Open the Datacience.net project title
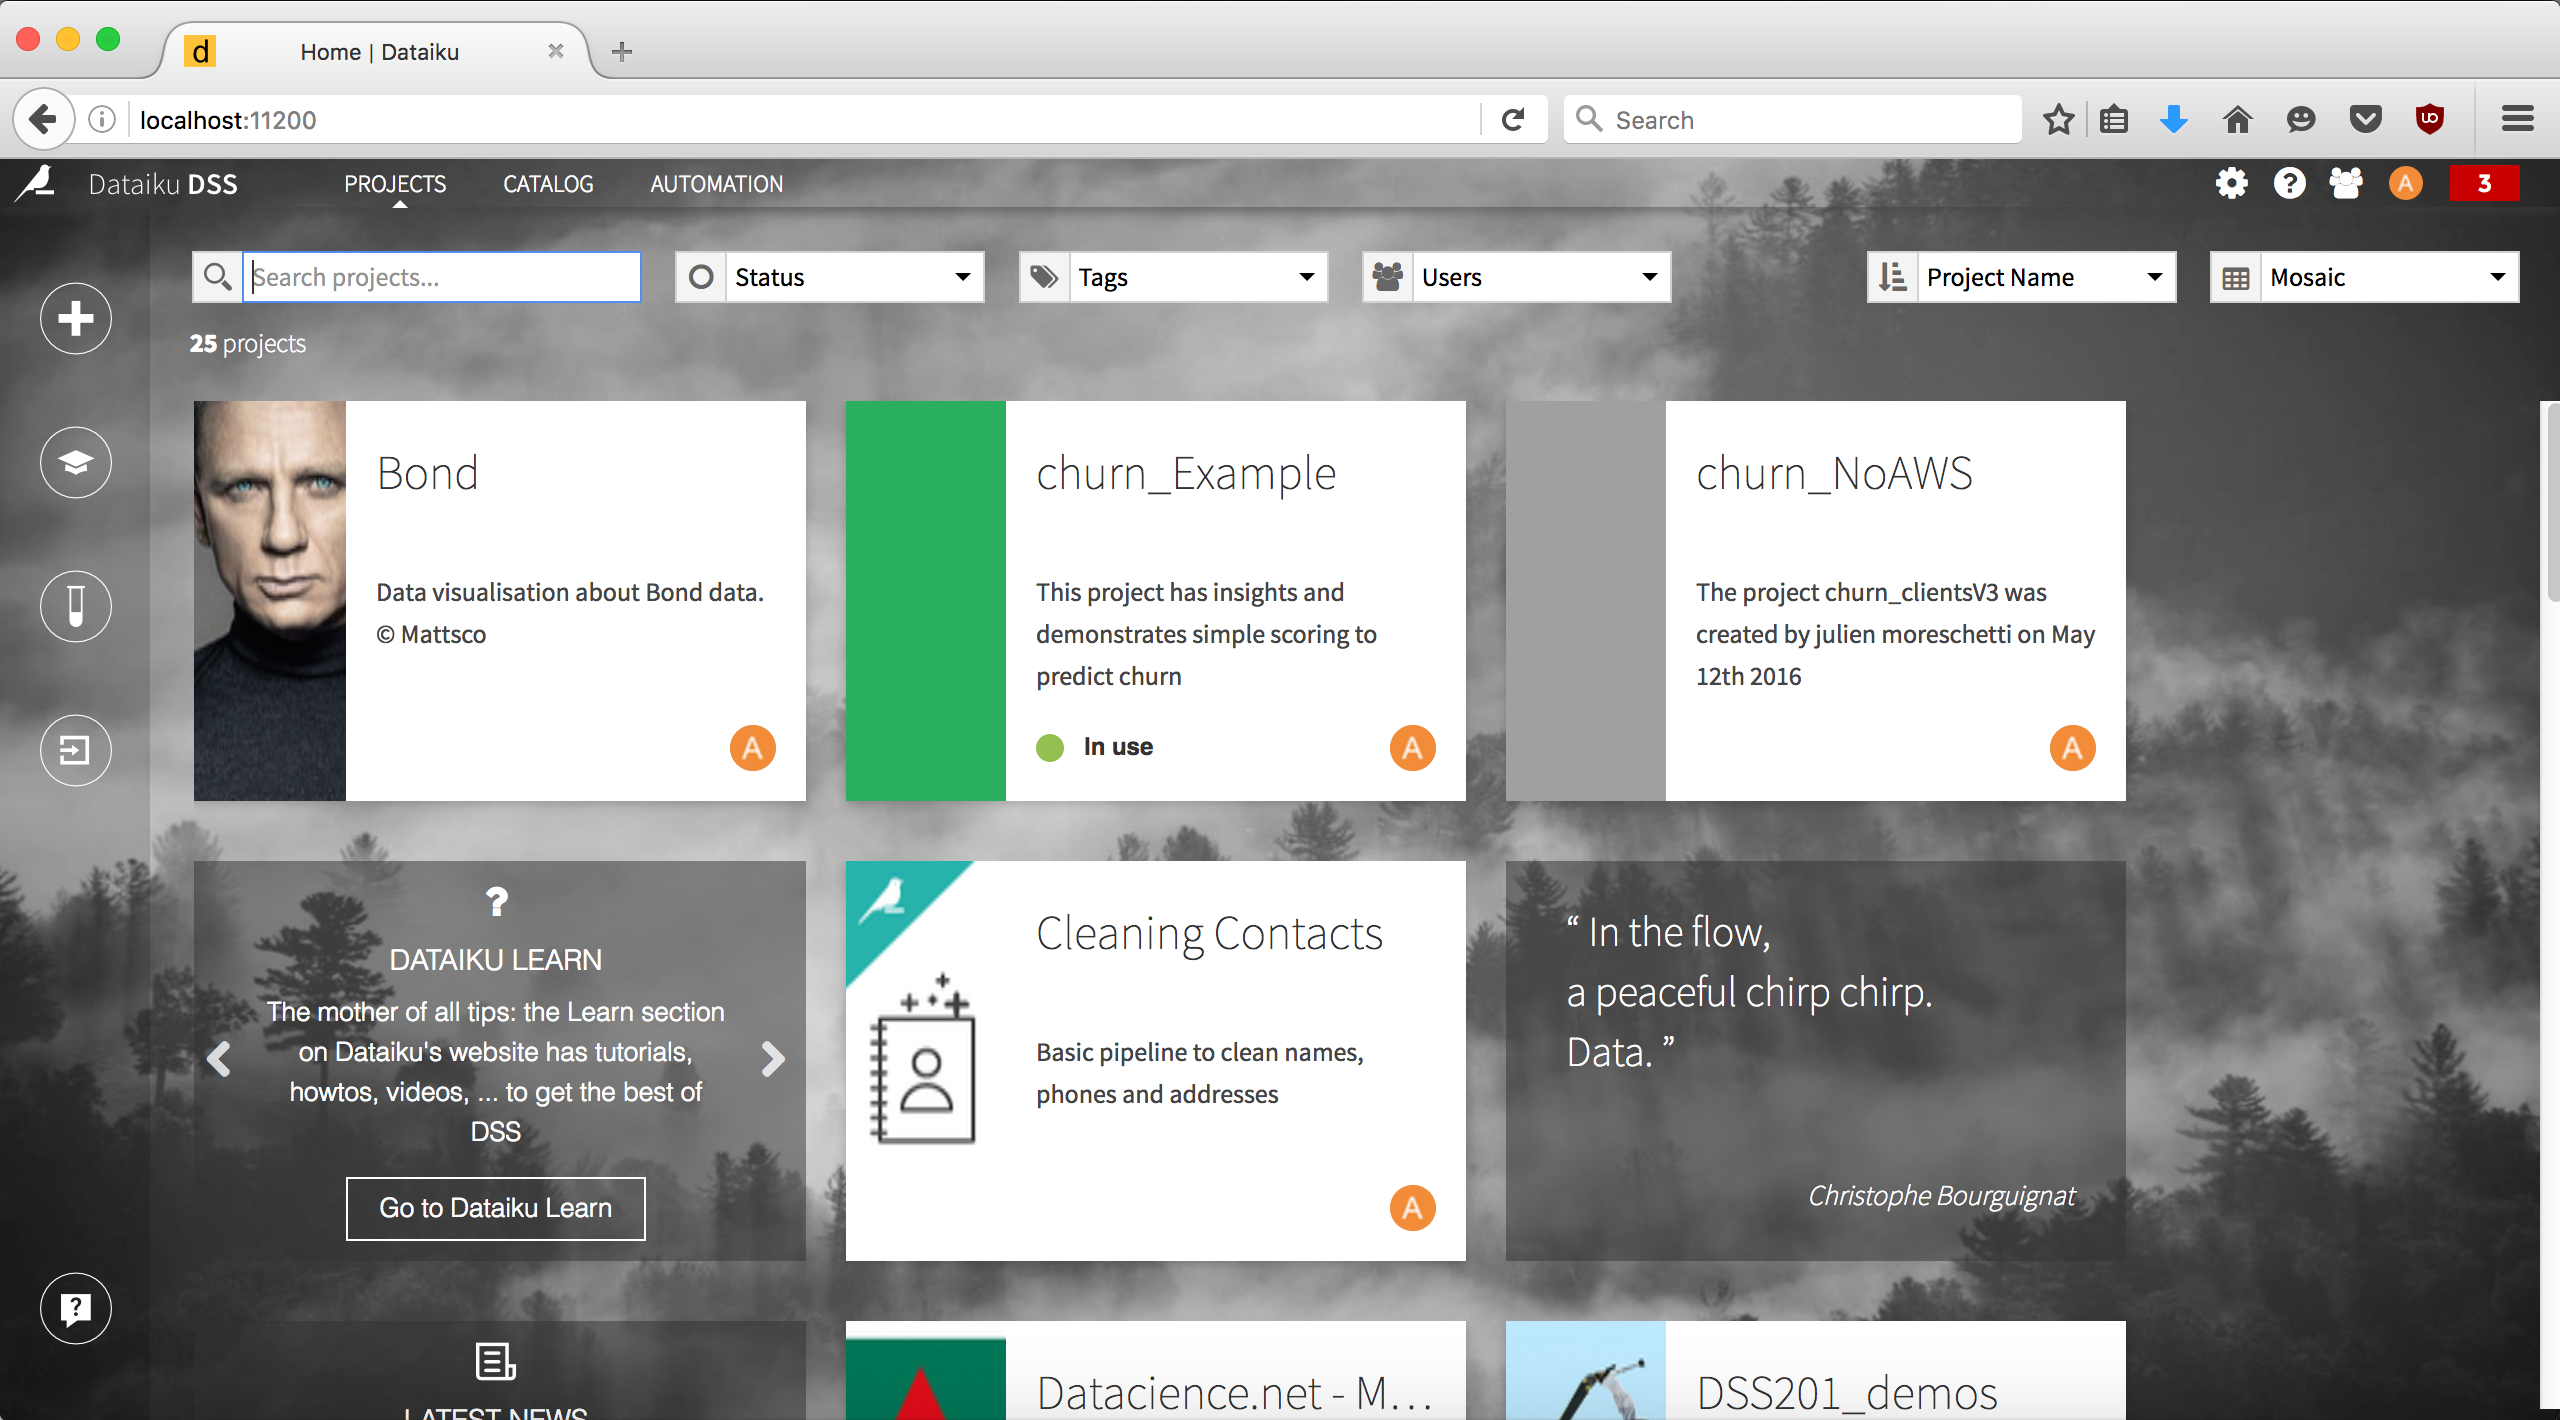The height and width of the screenshot is (1420, 2560). 1234,1392
